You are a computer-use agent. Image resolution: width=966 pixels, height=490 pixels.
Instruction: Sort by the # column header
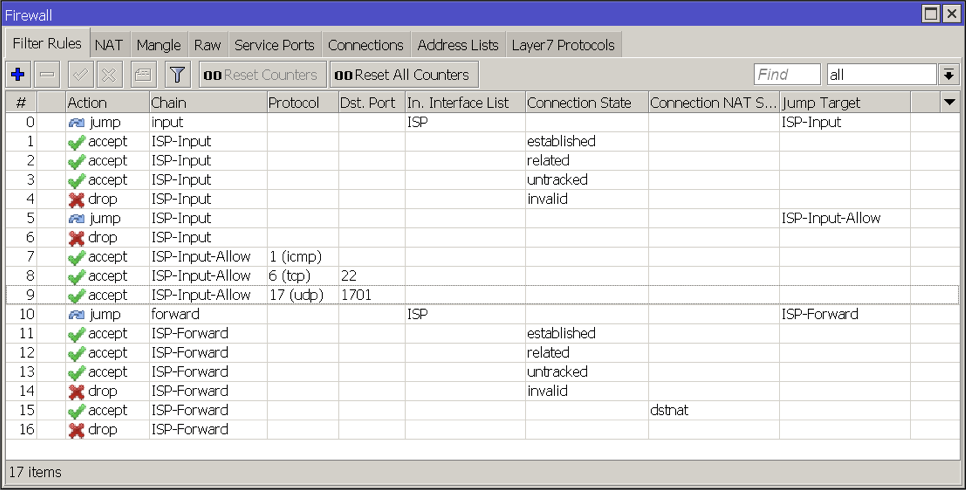pos(21,102)
